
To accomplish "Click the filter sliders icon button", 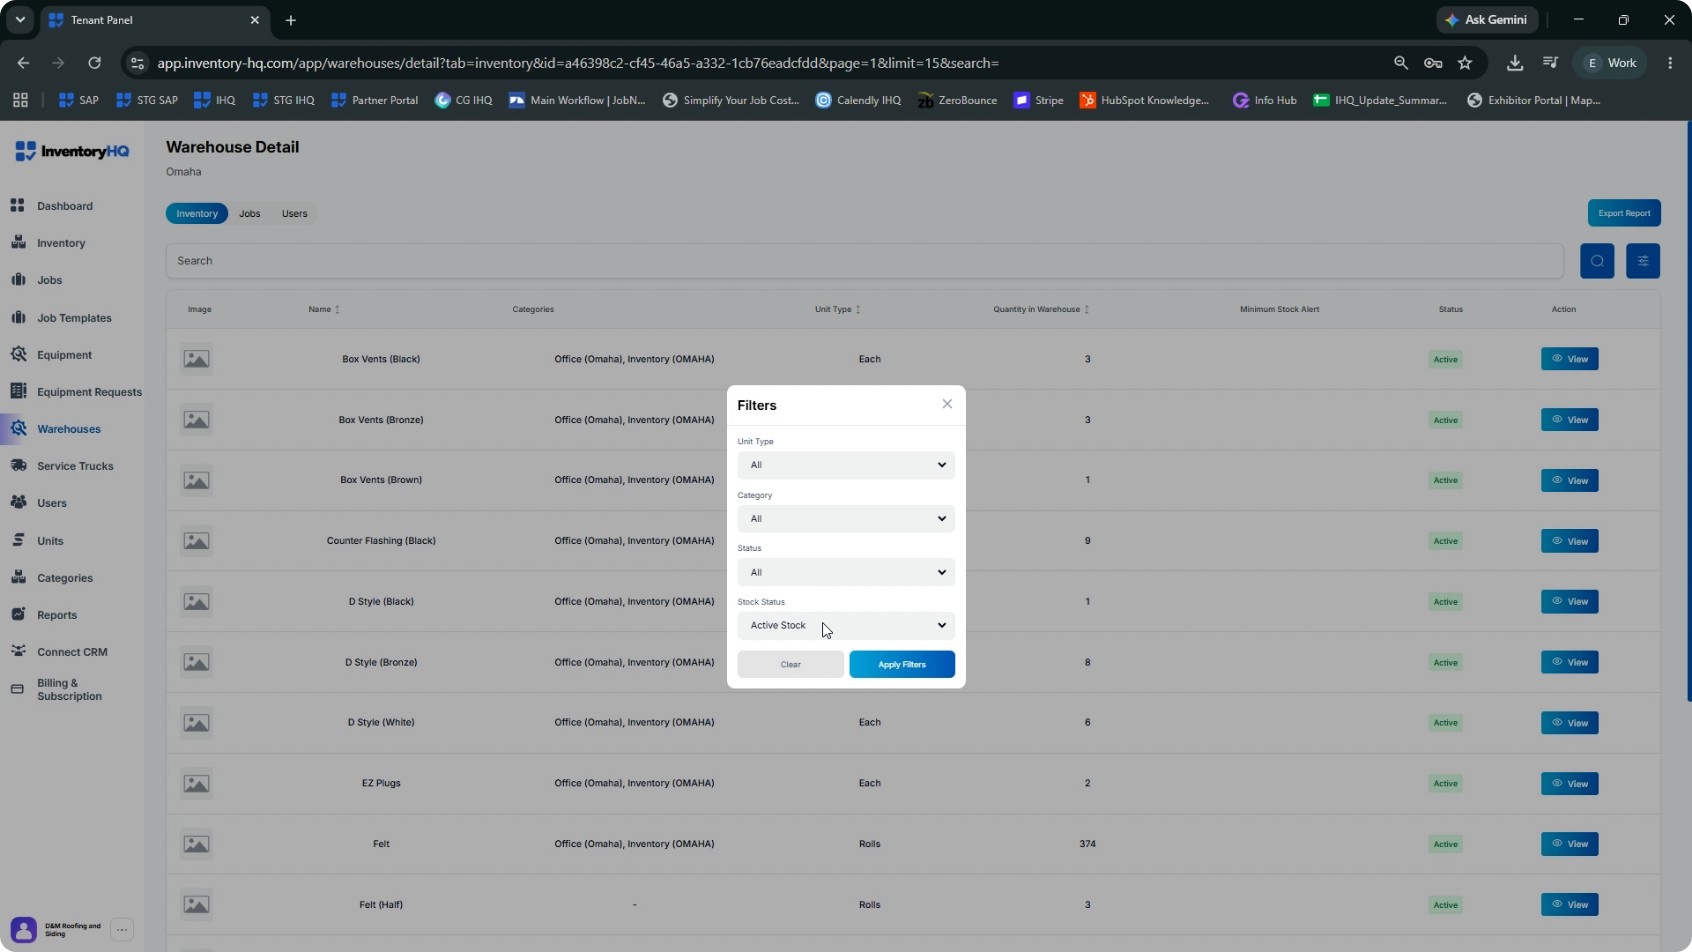I will pyautogui.click(x=1643, y=261).
